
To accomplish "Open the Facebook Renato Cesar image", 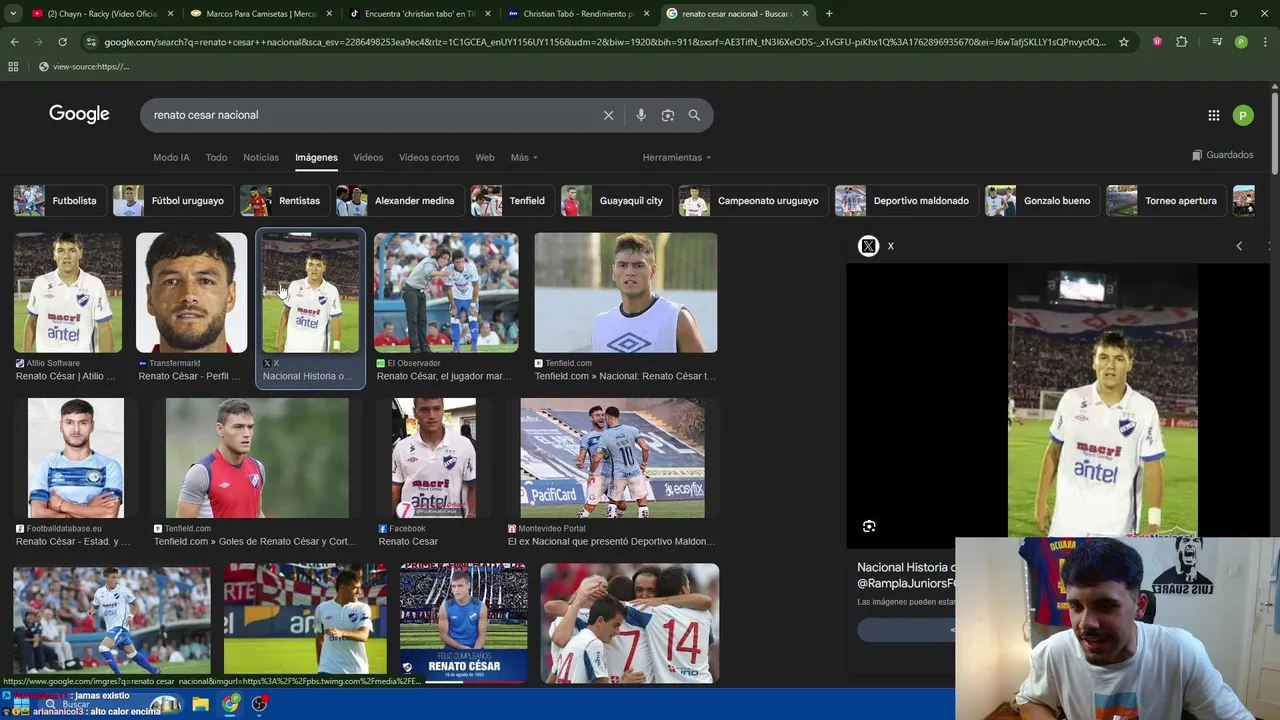I will [x=434, y=458].
